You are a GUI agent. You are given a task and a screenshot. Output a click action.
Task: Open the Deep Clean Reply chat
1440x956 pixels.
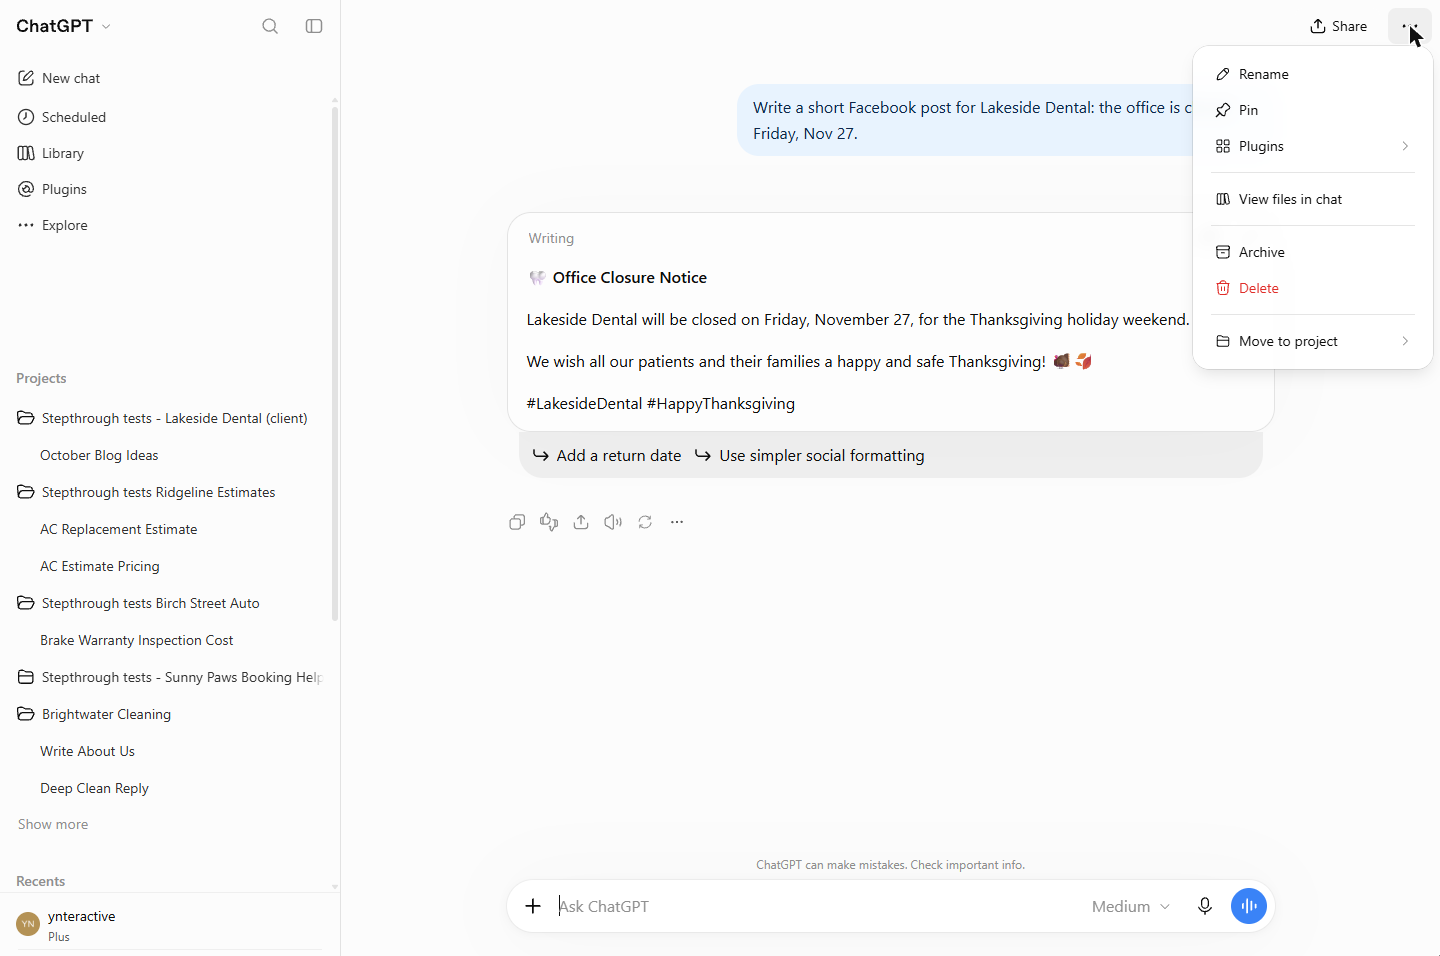94,788
